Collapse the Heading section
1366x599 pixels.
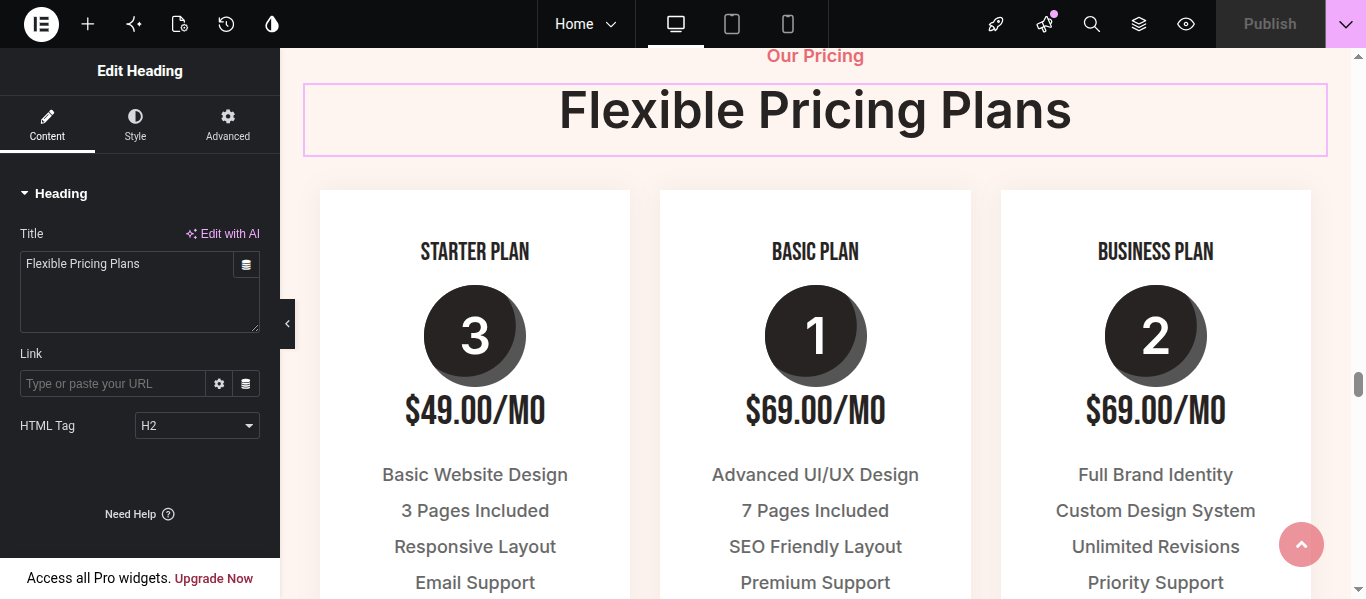54,194
